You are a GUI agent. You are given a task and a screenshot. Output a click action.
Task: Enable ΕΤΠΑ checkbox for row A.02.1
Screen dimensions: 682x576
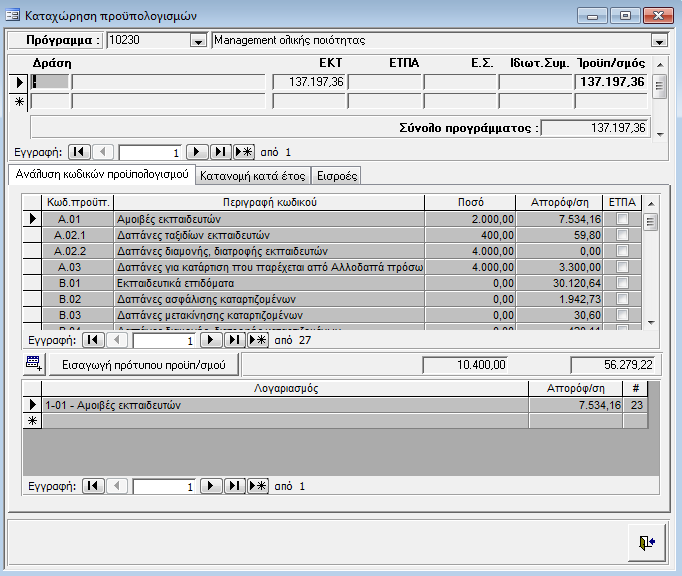pyautogui.click(x=623, y=235)
